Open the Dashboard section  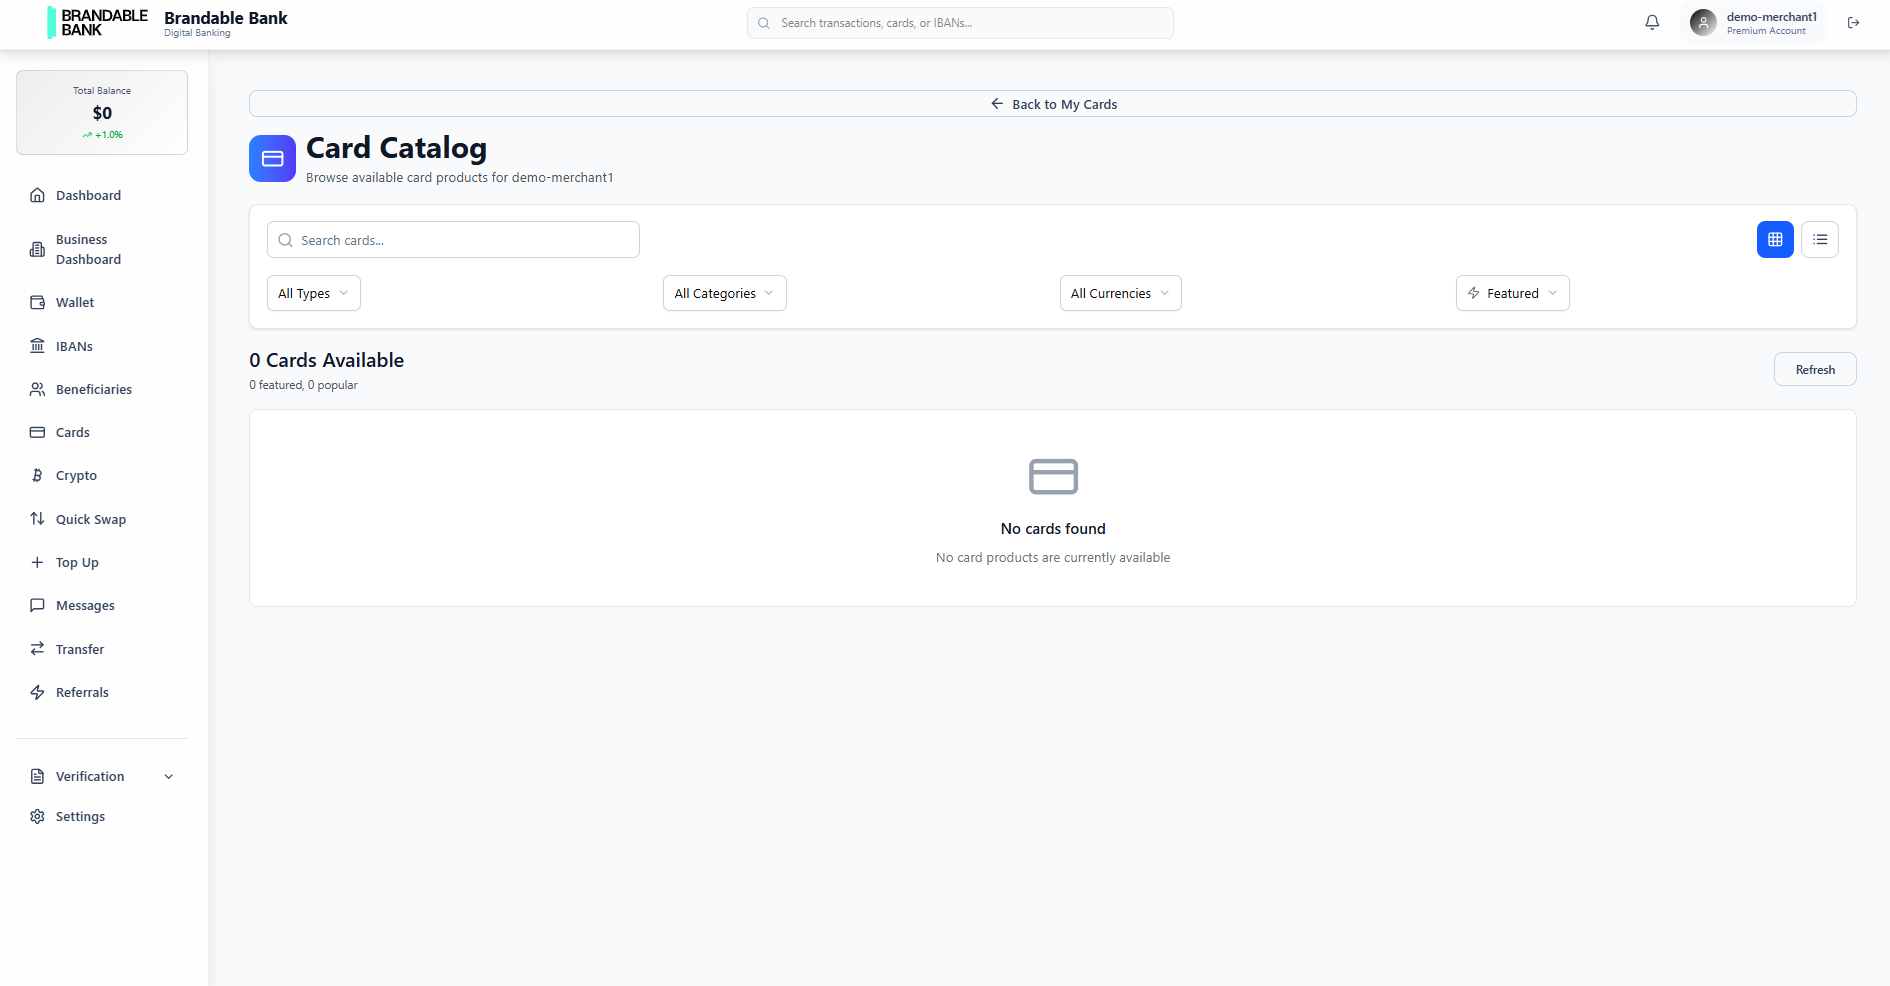point(88,195)
